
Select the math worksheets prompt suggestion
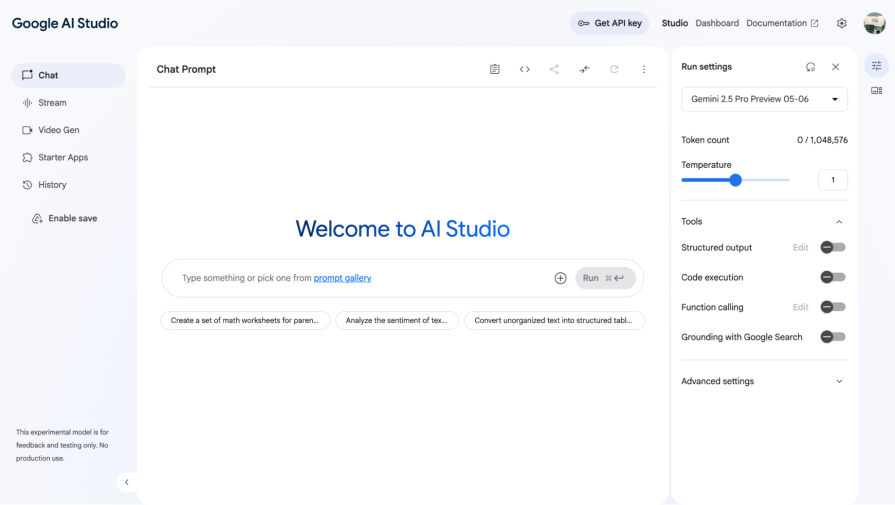(245, 321)
